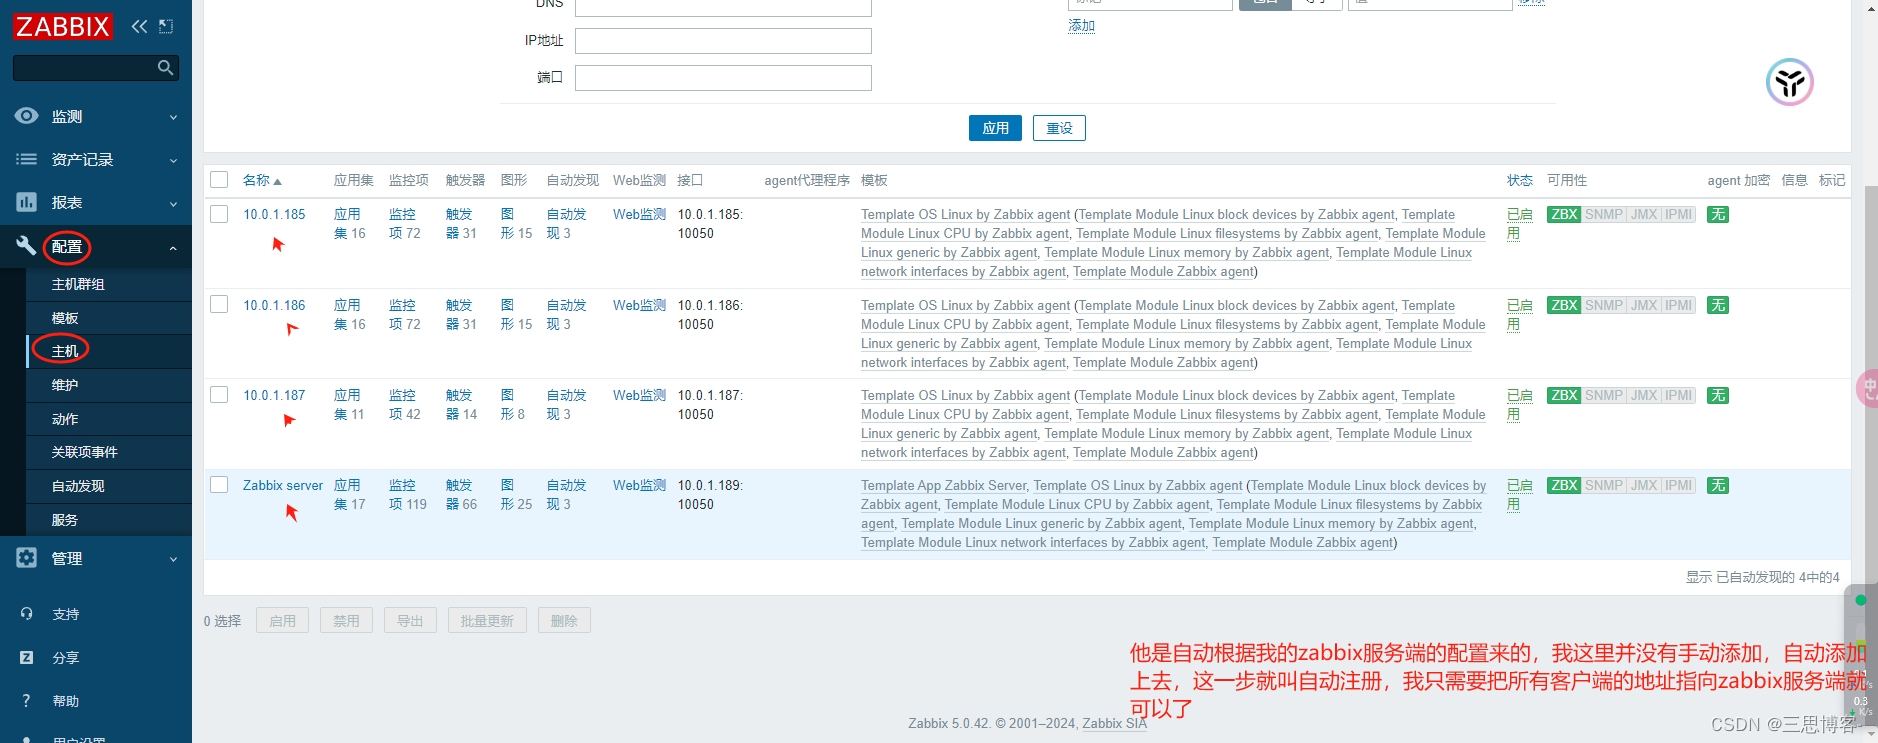Expand the 资产记录 menu chevron
Screen dimensions: 1878x743
pyautogui.click(x=173, y=160)
